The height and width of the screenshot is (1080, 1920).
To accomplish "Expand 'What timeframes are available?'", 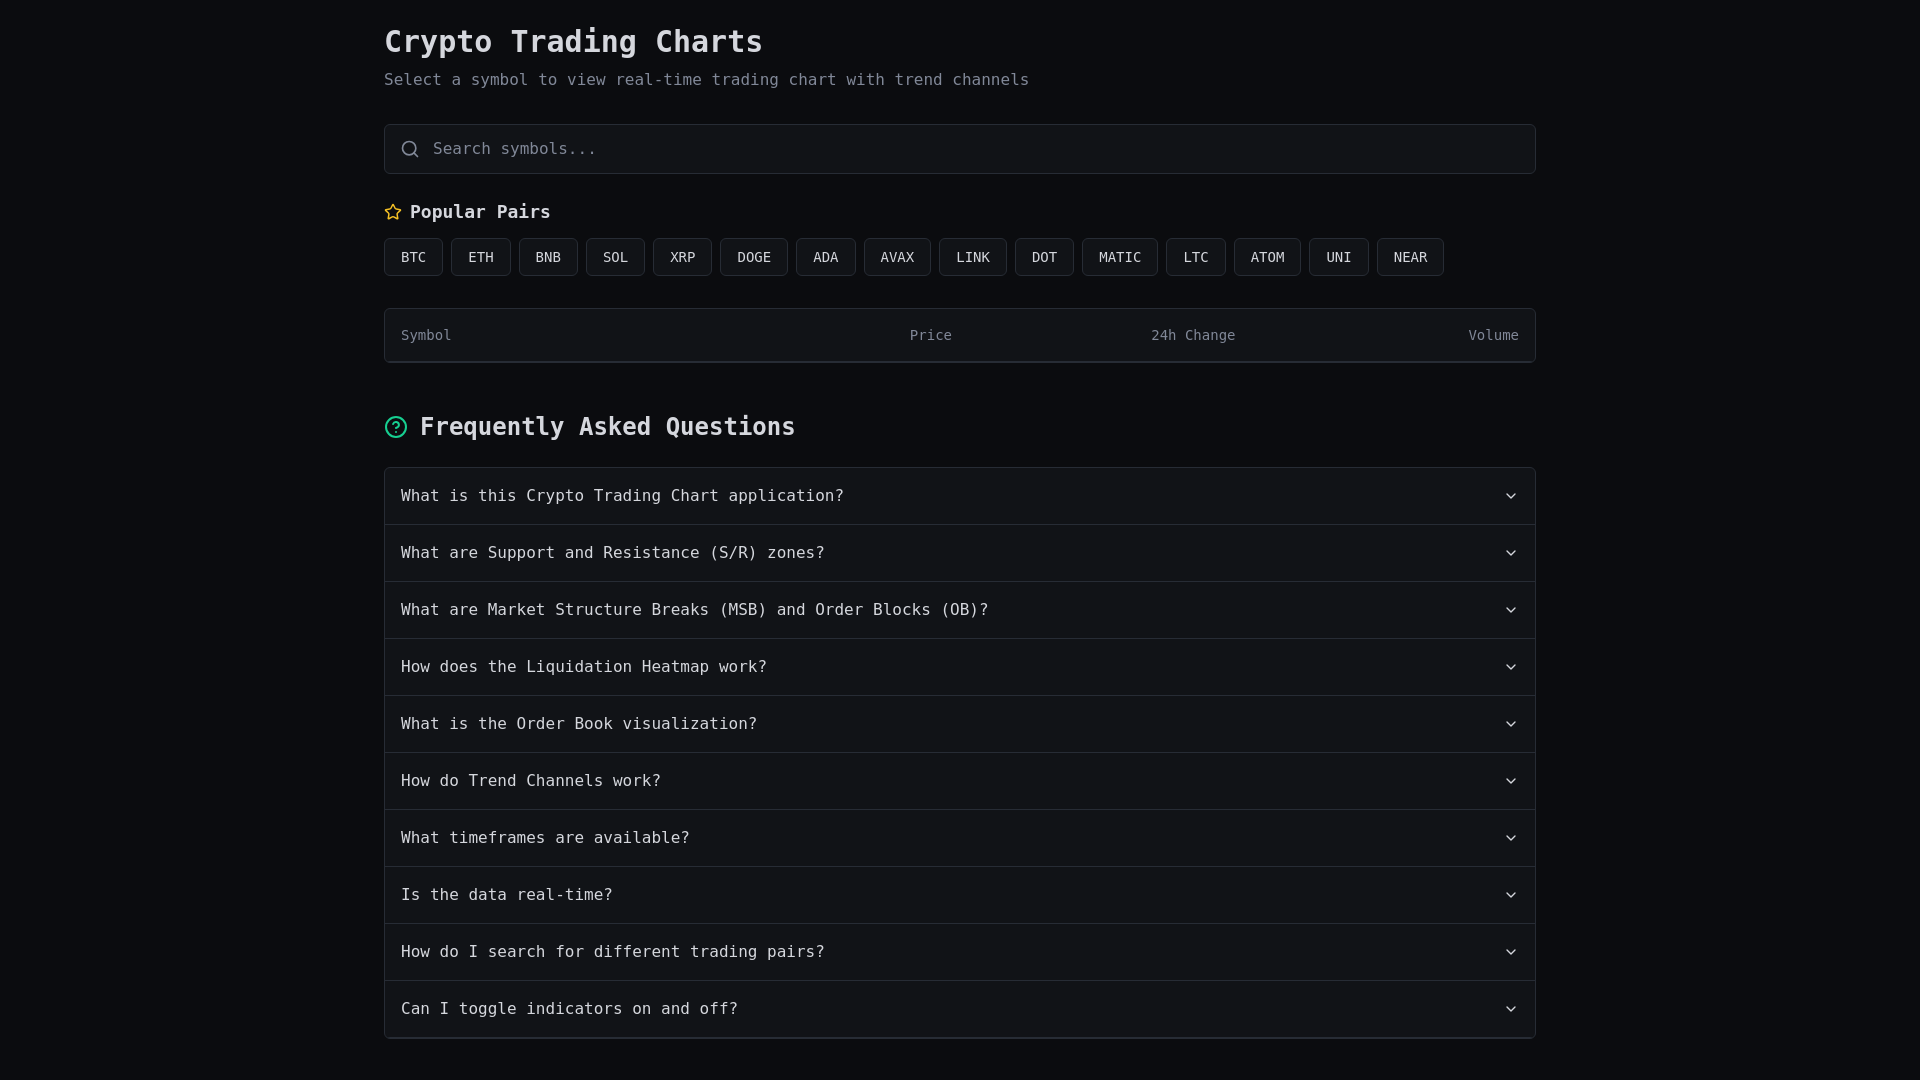I will tap(960, 838).
